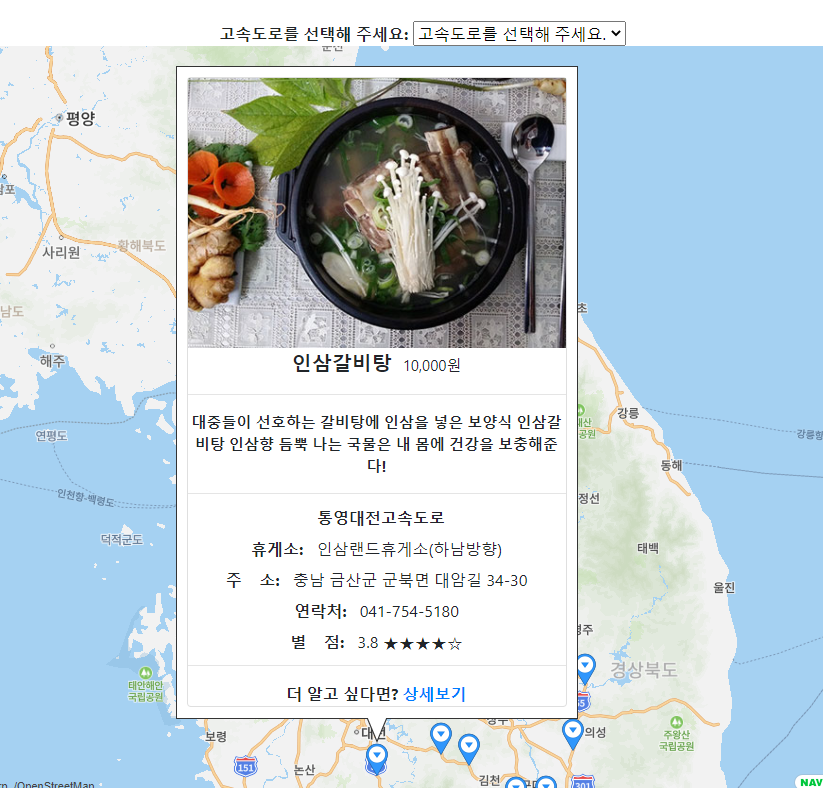Click the NAVER logo at map corner
The width and height of the screenshot is (823, 788).
(x=810, y=782)
